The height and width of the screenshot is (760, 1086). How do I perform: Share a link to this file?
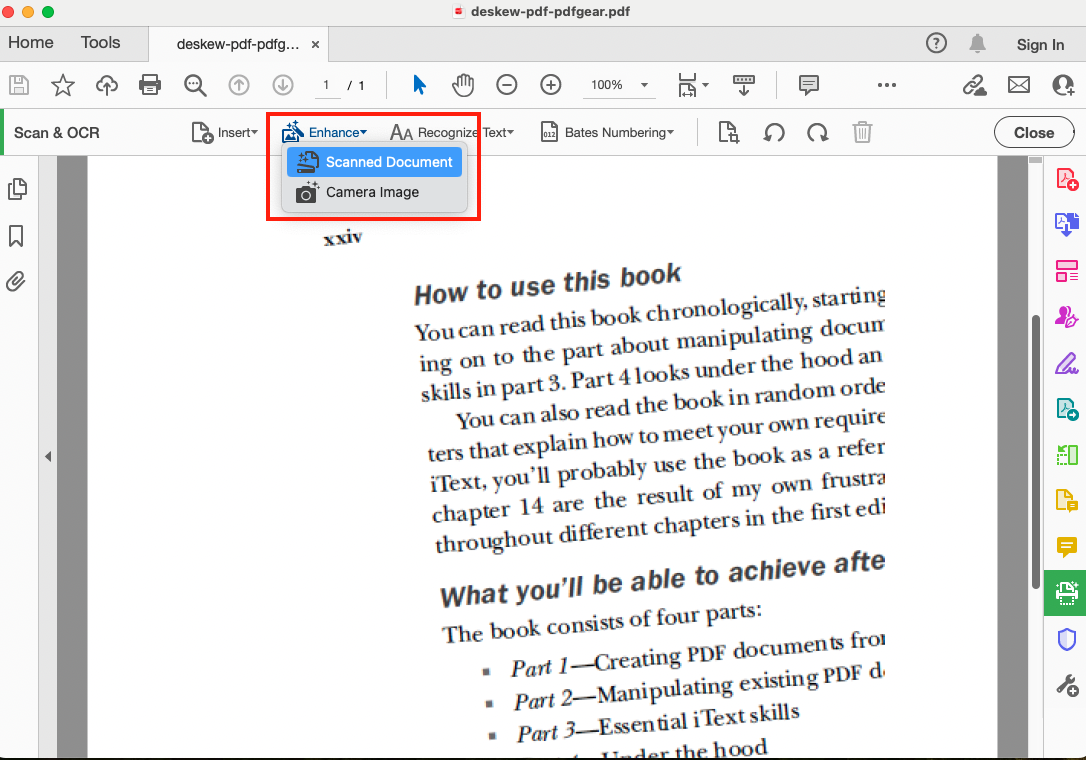(974, 85)
